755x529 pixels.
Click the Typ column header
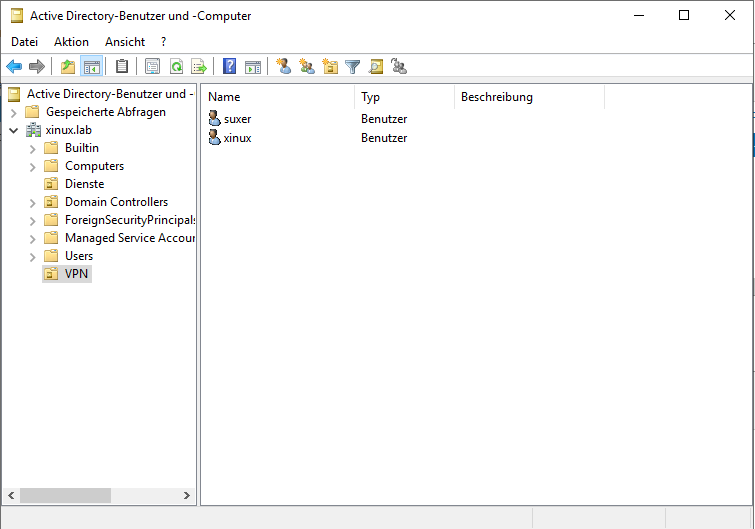coord(403,97)
